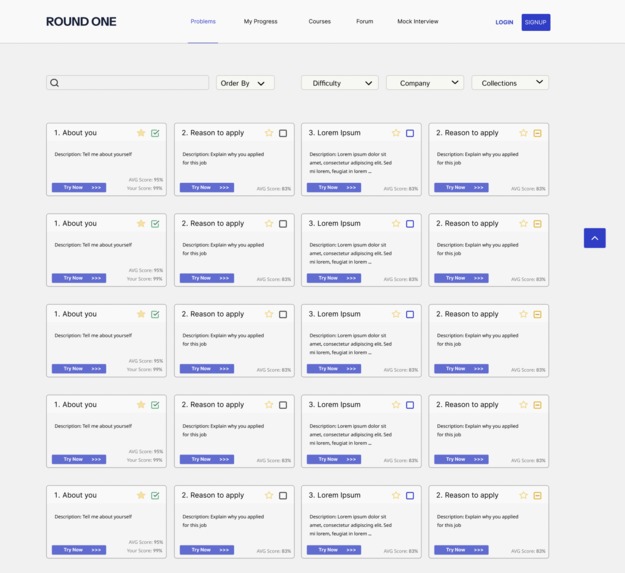Star fourth-row 'Reason to apply' card with empty checkbox
Screen dimensions: 625x573
(x=269, y=404)
